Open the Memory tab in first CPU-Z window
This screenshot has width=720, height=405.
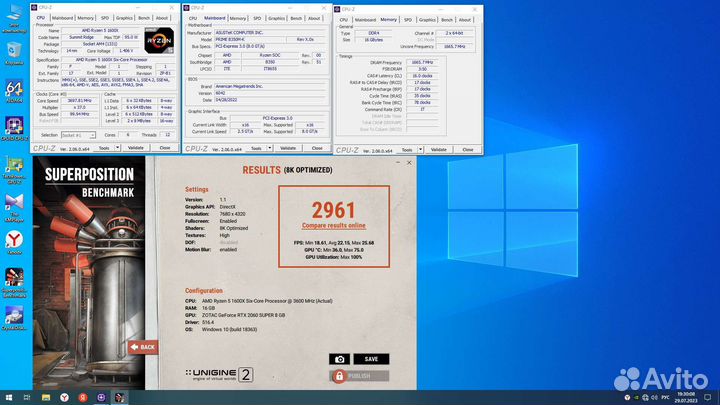point(85,18)
